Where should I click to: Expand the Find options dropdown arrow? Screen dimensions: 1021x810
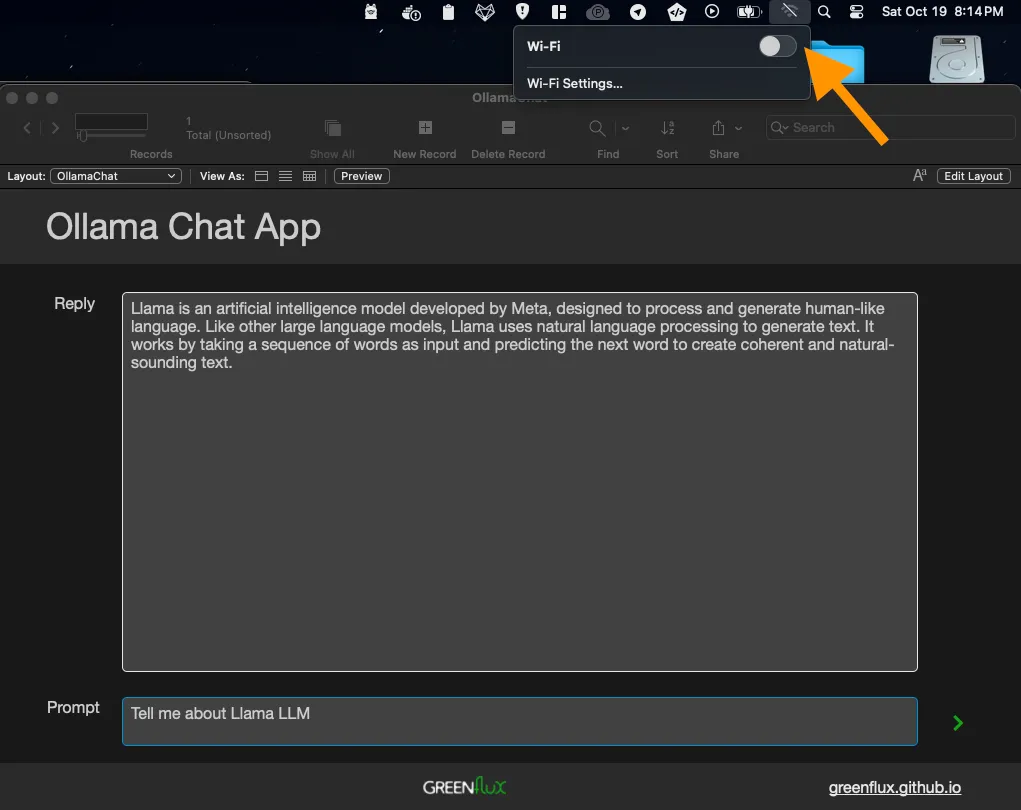[626, 128]
